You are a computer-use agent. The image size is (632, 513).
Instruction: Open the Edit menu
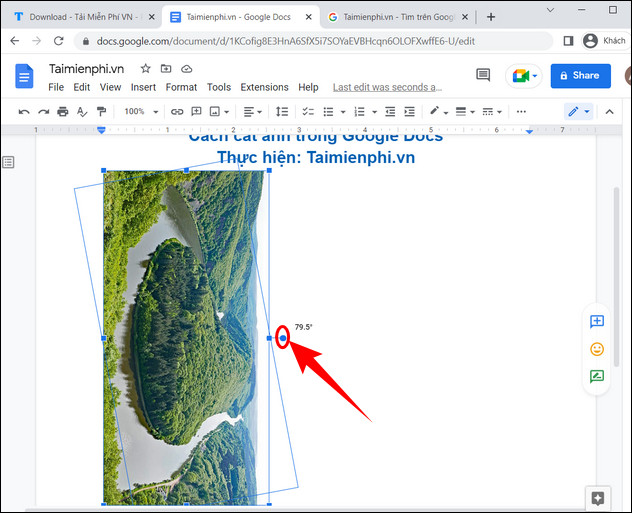(82, 87)
